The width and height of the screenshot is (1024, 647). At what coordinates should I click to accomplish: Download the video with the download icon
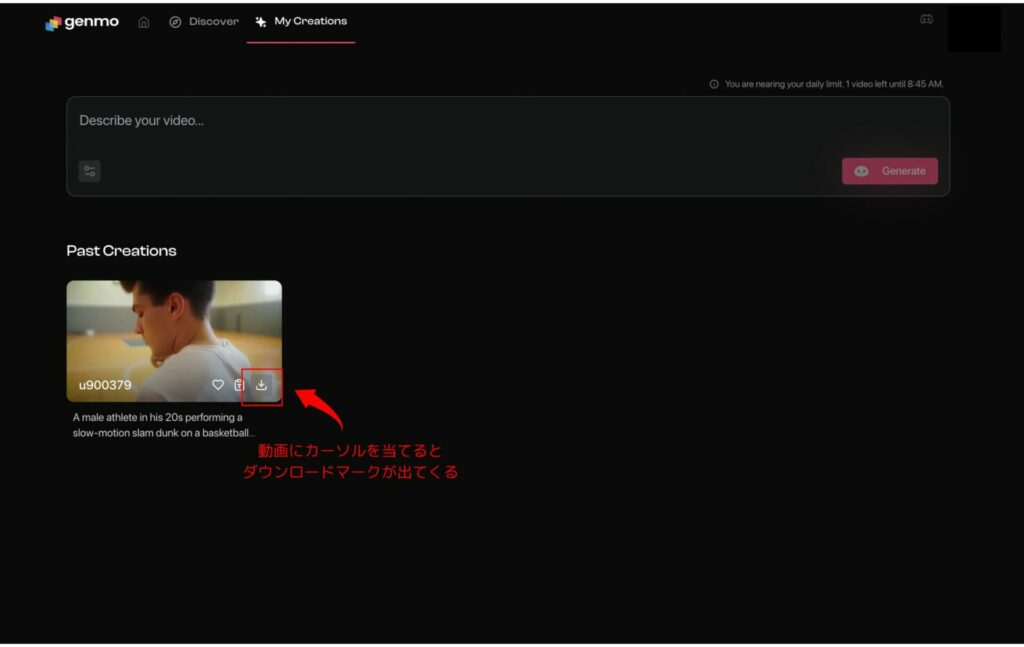[262, 385]
